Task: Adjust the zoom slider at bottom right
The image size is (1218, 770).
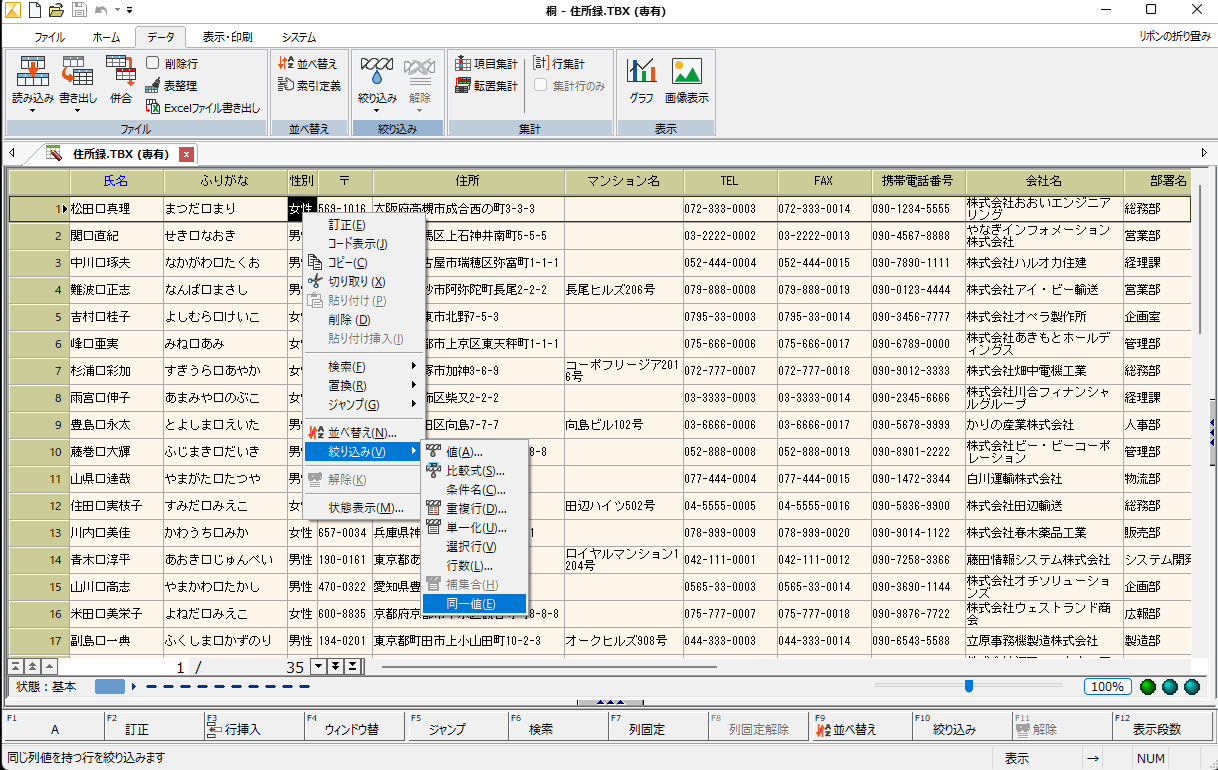Action: [x=968, y=687]
